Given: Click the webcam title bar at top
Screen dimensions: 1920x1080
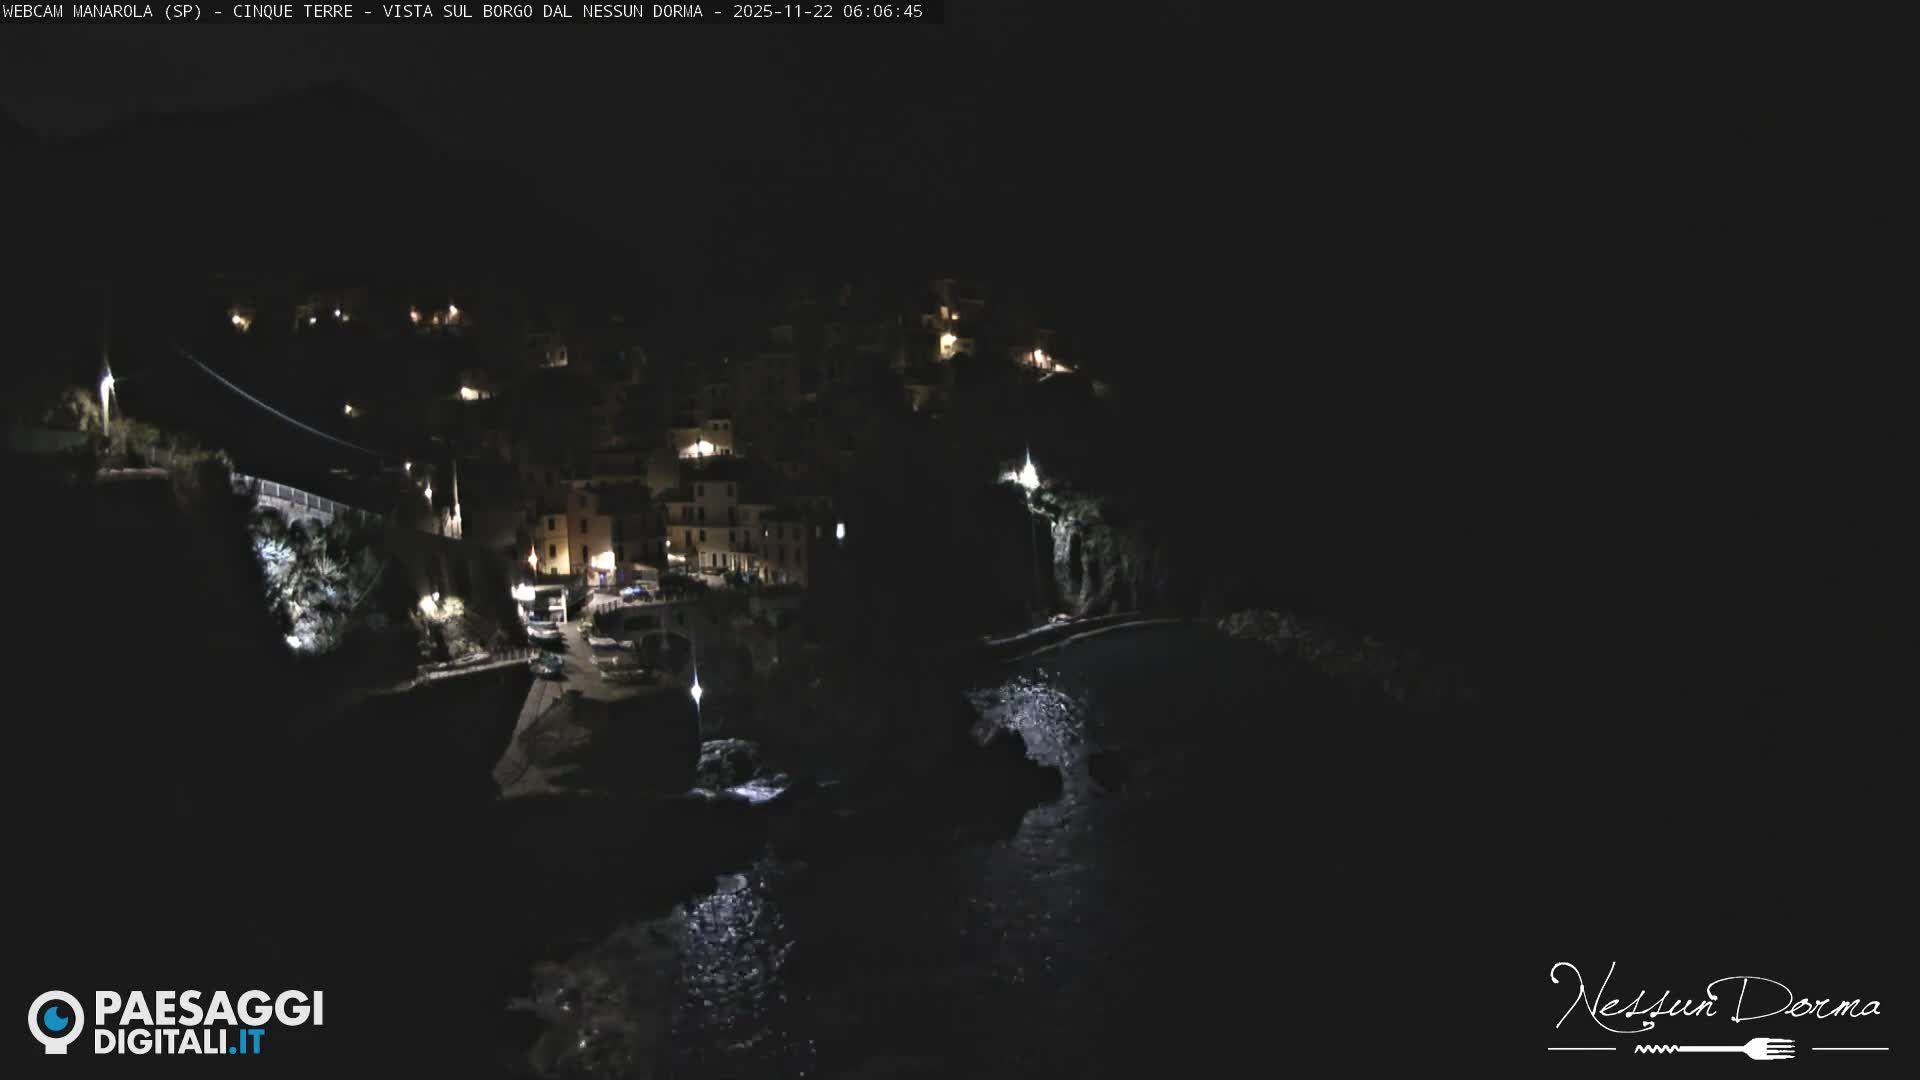Looking at the screenshot, I should (470, 13).
